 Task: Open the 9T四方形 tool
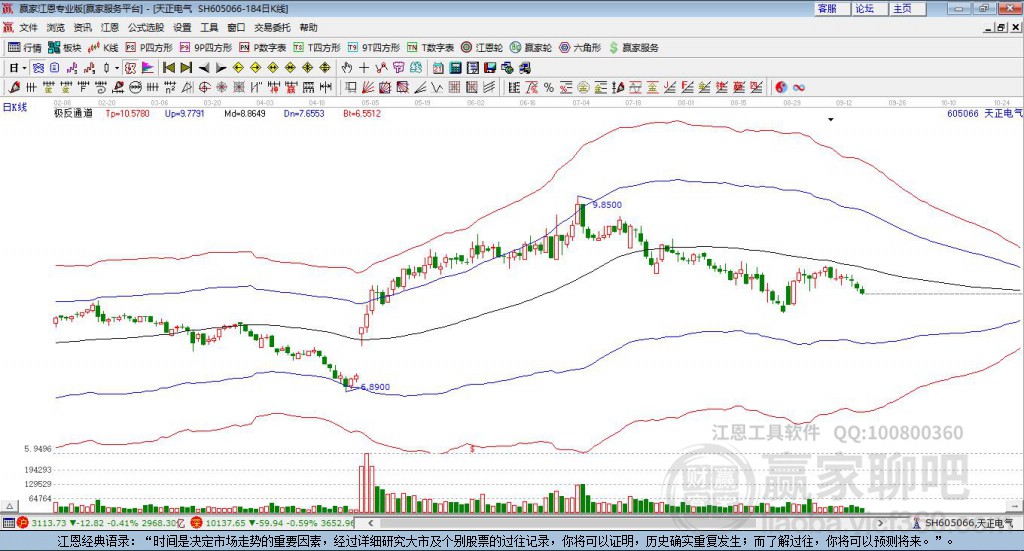374,48
